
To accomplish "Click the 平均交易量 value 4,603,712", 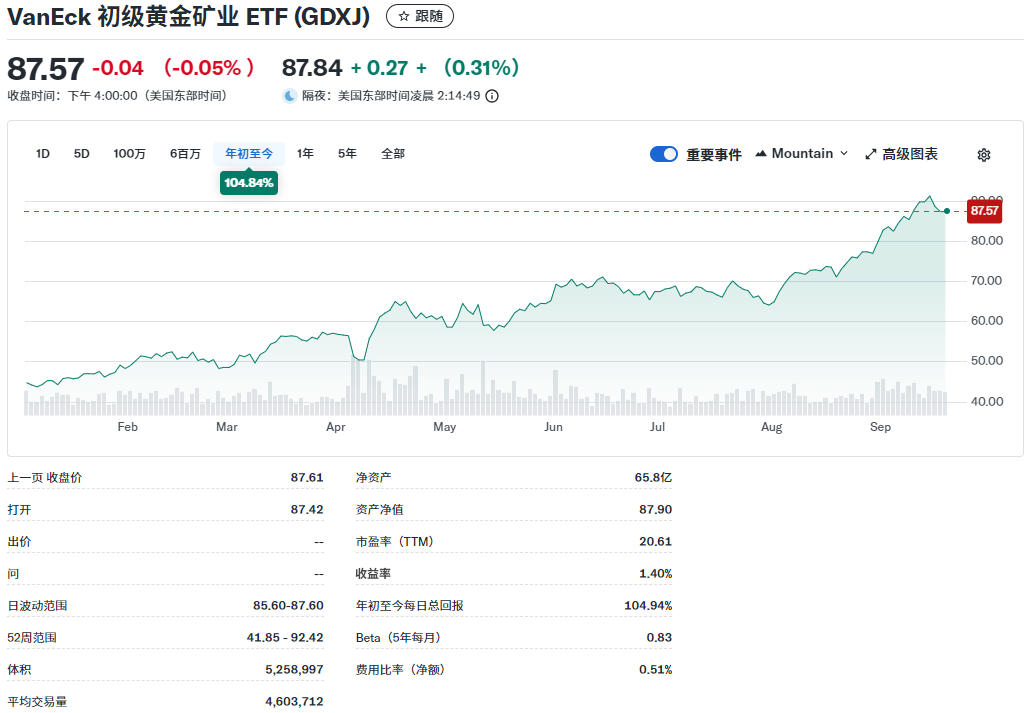I will [x=295, y=702].
